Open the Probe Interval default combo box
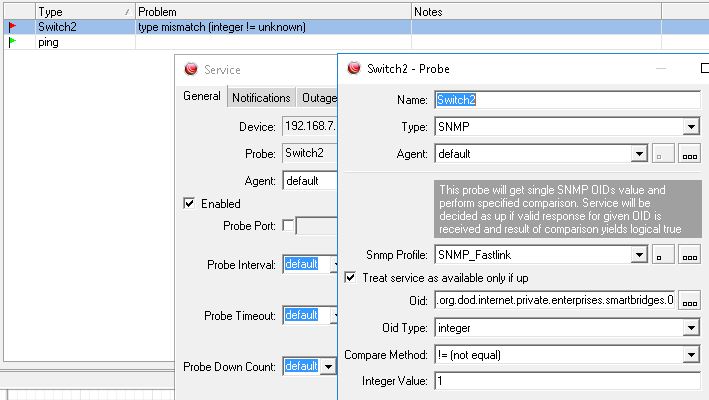This screenshot has width=709, height=400. [x=310, y=264]
